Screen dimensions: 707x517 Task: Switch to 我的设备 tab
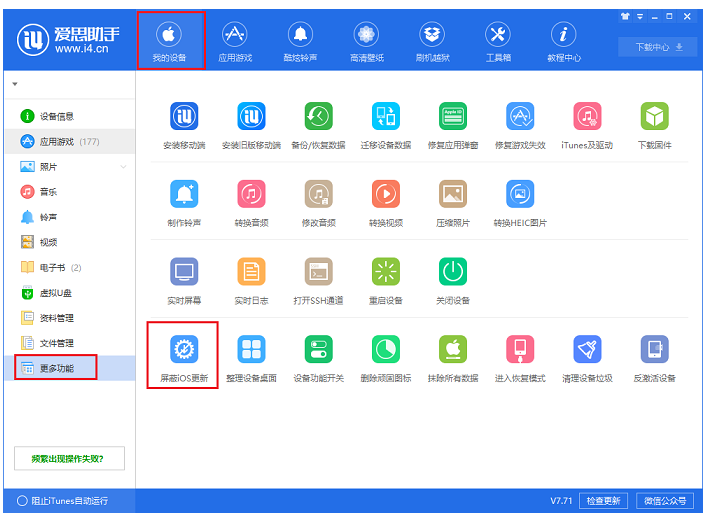pos(169,42)
